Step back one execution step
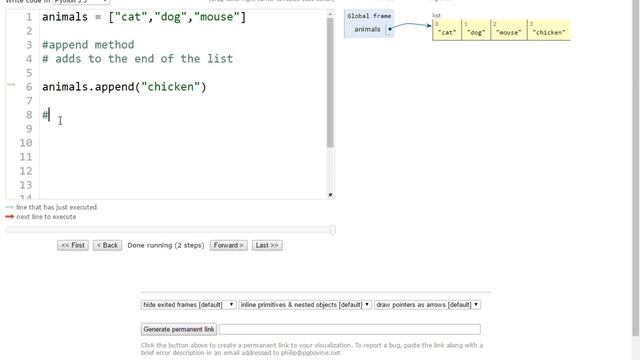640x360 pixels. [107, 245]
